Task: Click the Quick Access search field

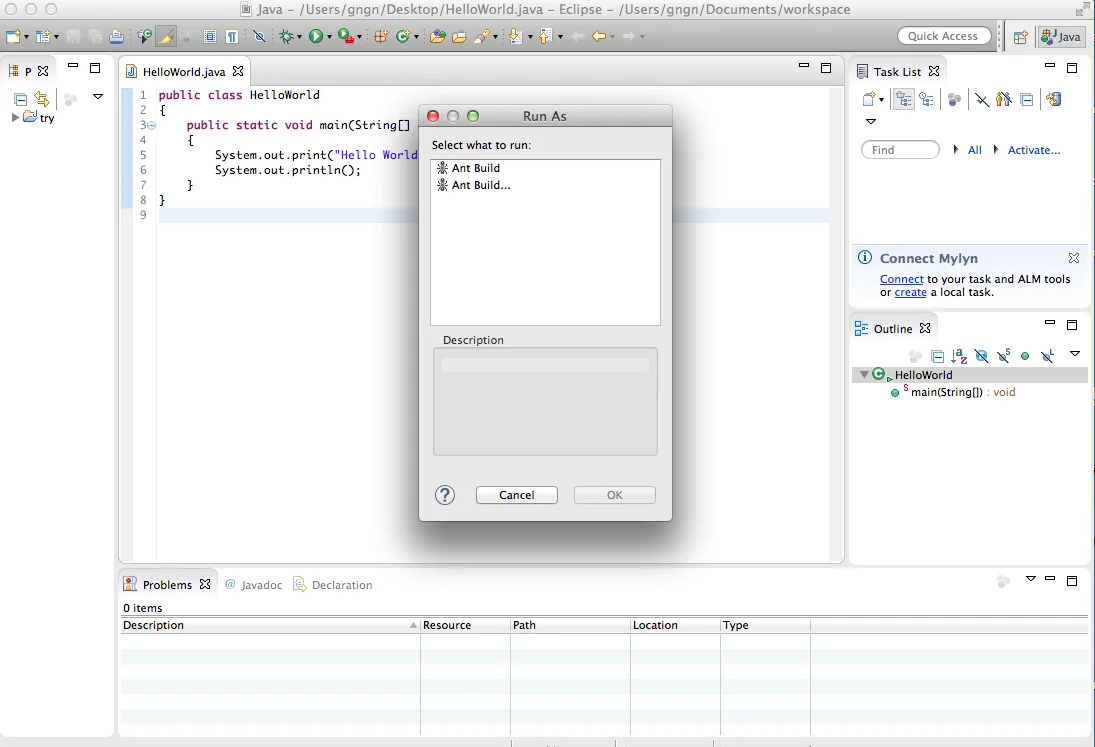Action: (x=944, y=36)
